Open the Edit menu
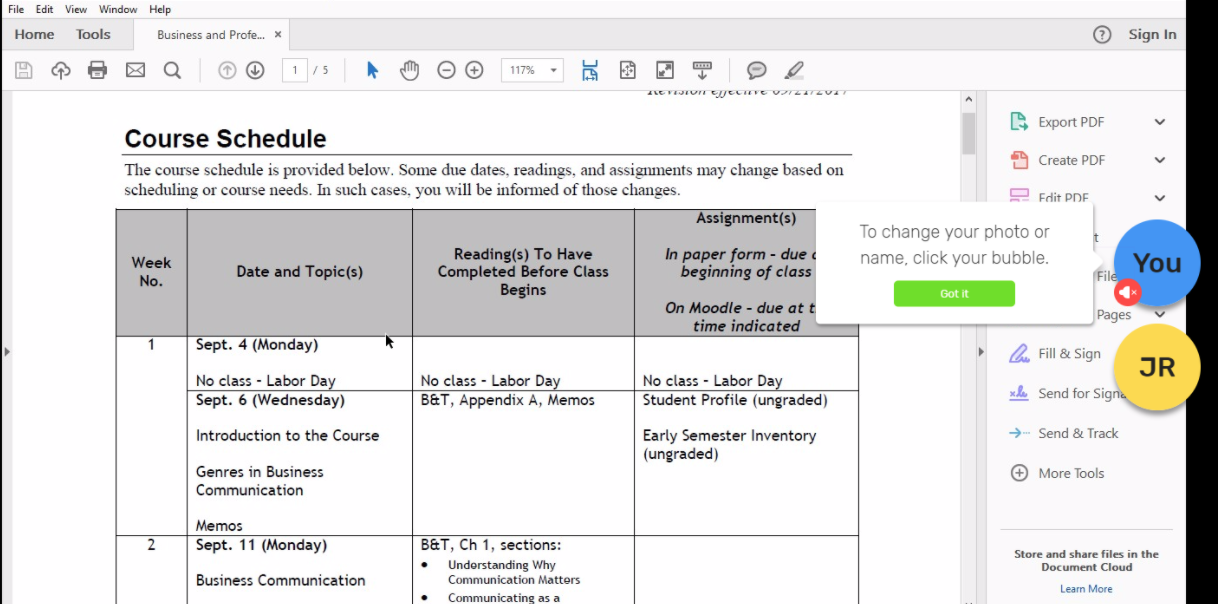The width and height of the screenshot is (1218, 608). pyautogui.click(x=44, y=9)
